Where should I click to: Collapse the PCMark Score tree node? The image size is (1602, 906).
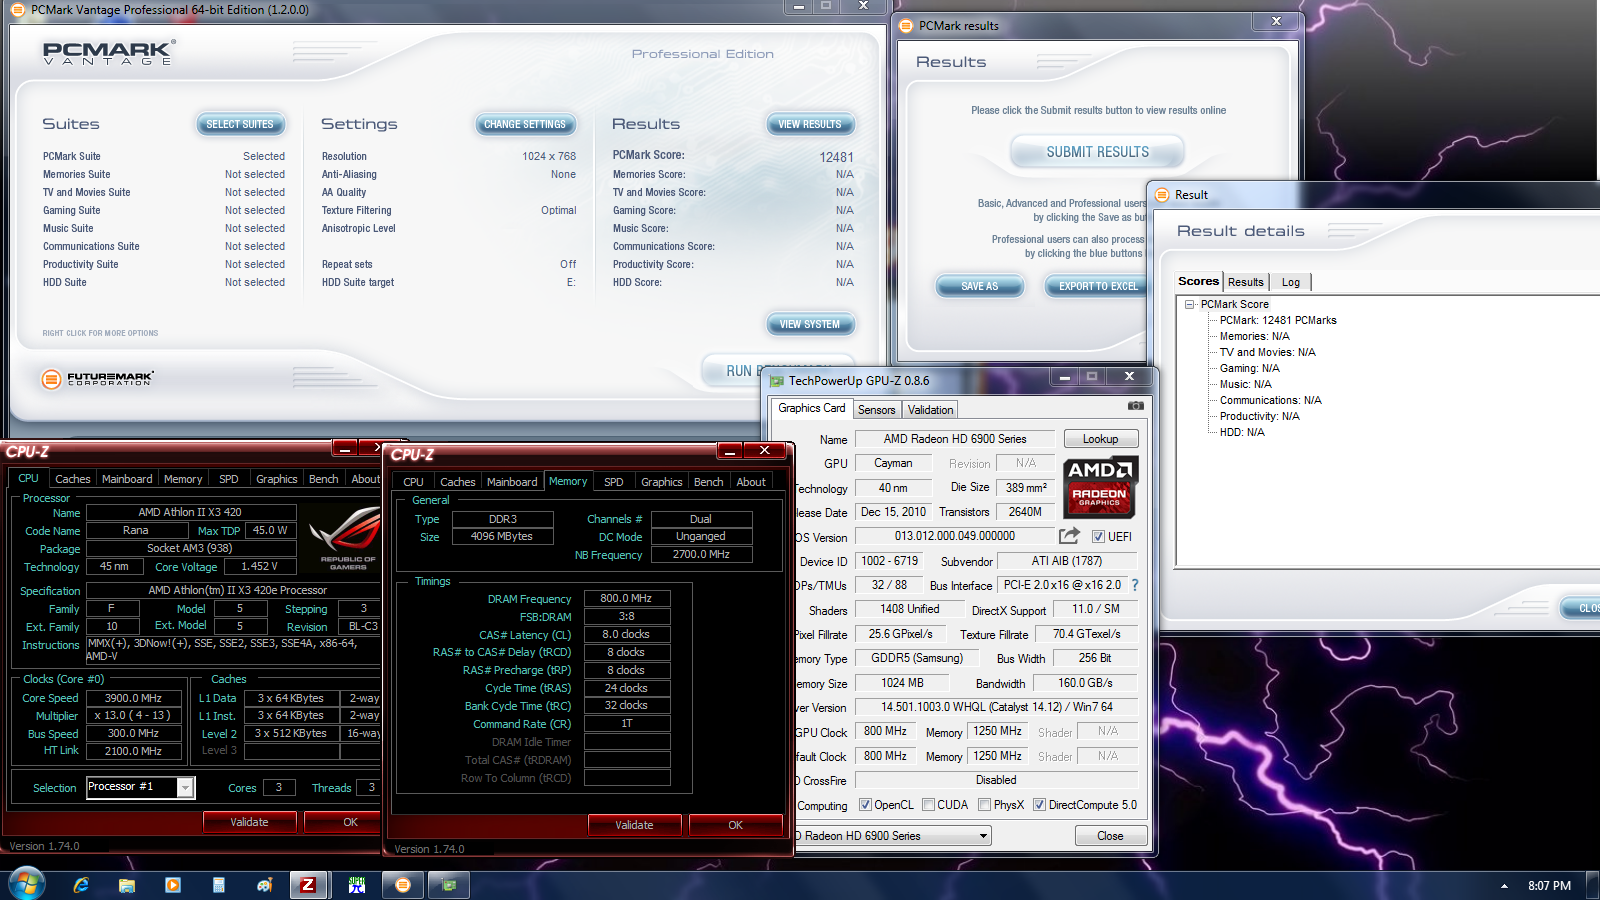(1190, 305)
